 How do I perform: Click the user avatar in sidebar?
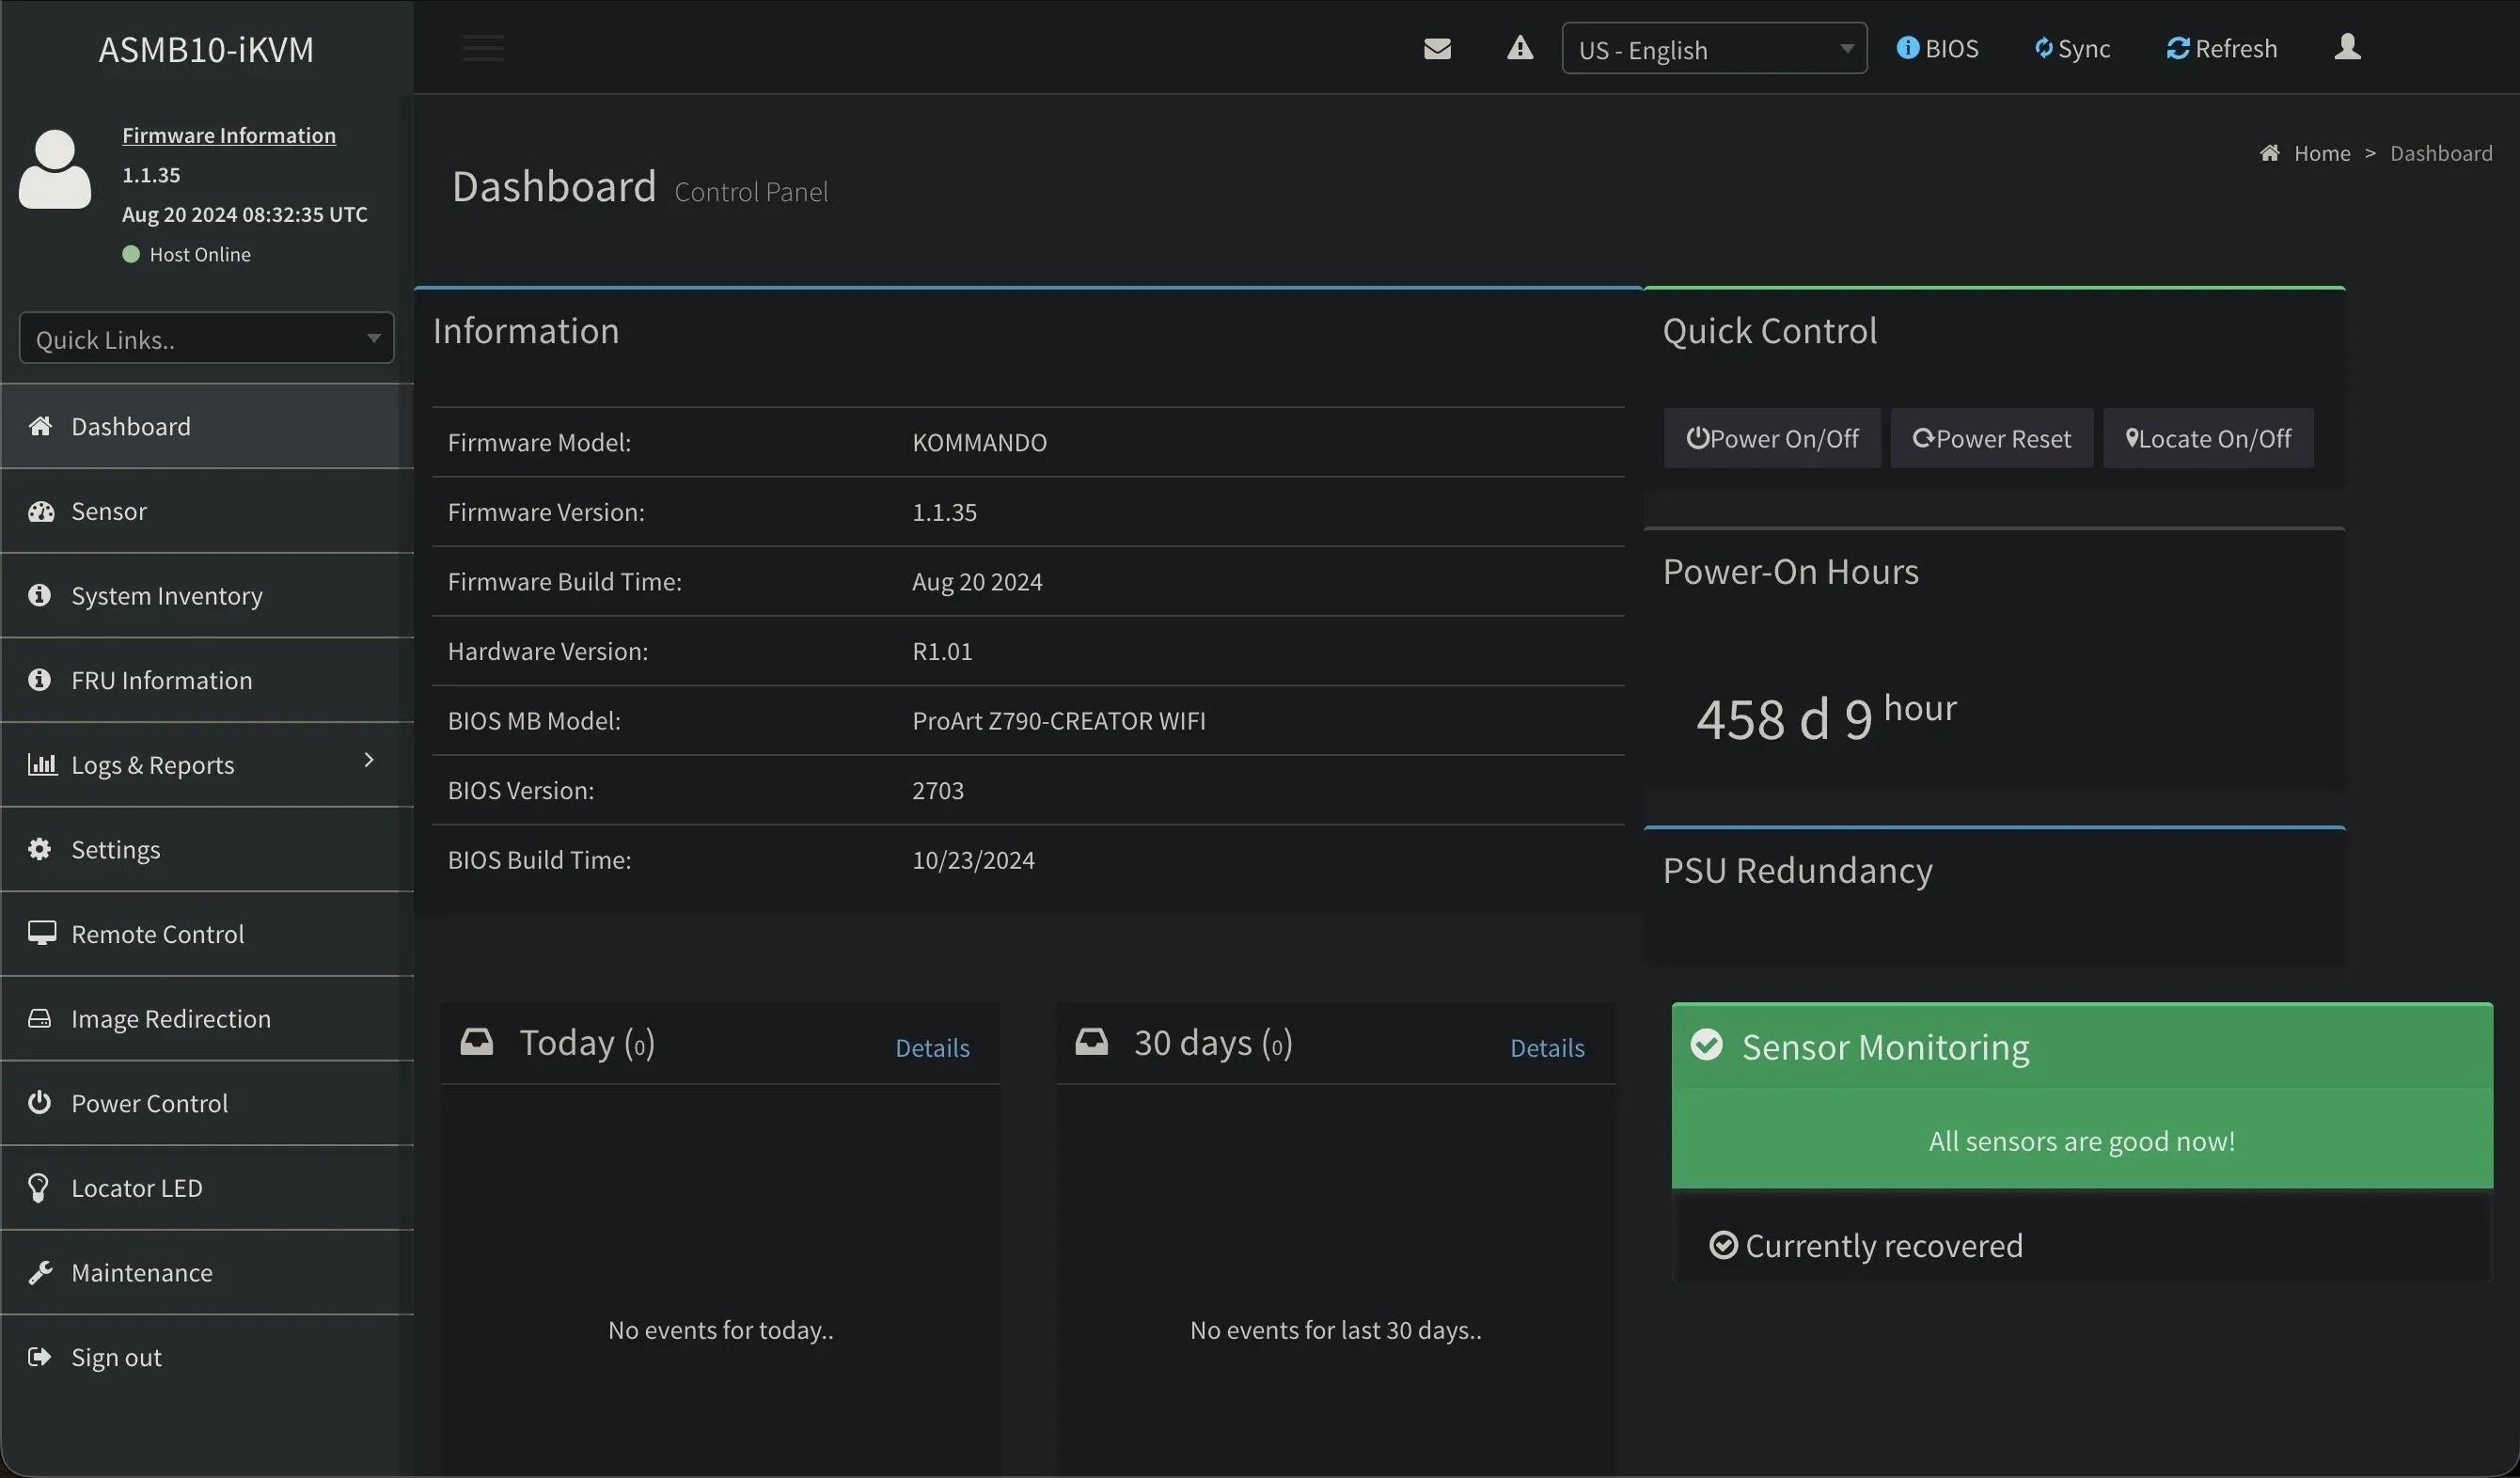point(55,169)
